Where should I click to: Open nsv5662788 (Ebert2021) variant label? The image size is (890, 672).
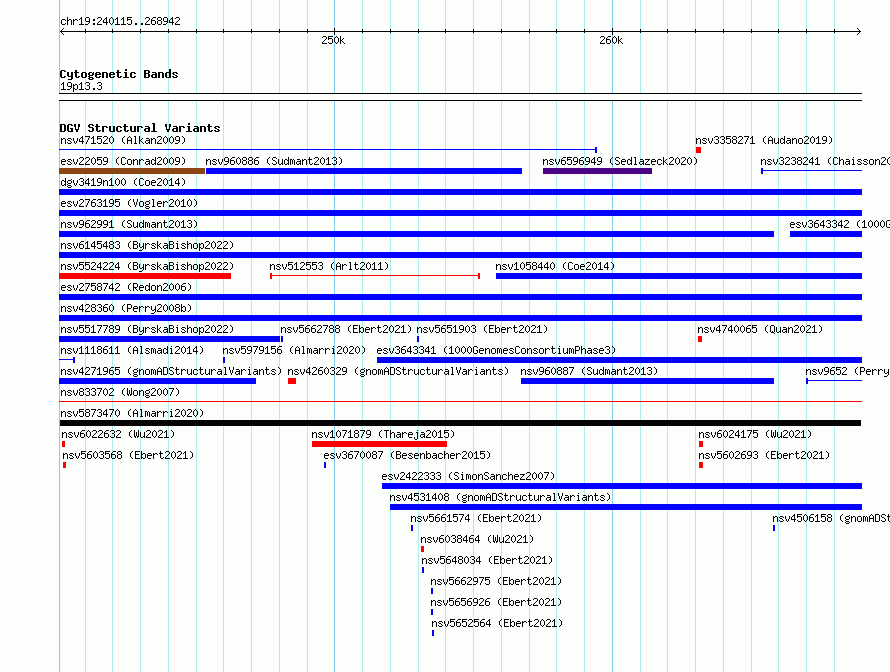346,329
